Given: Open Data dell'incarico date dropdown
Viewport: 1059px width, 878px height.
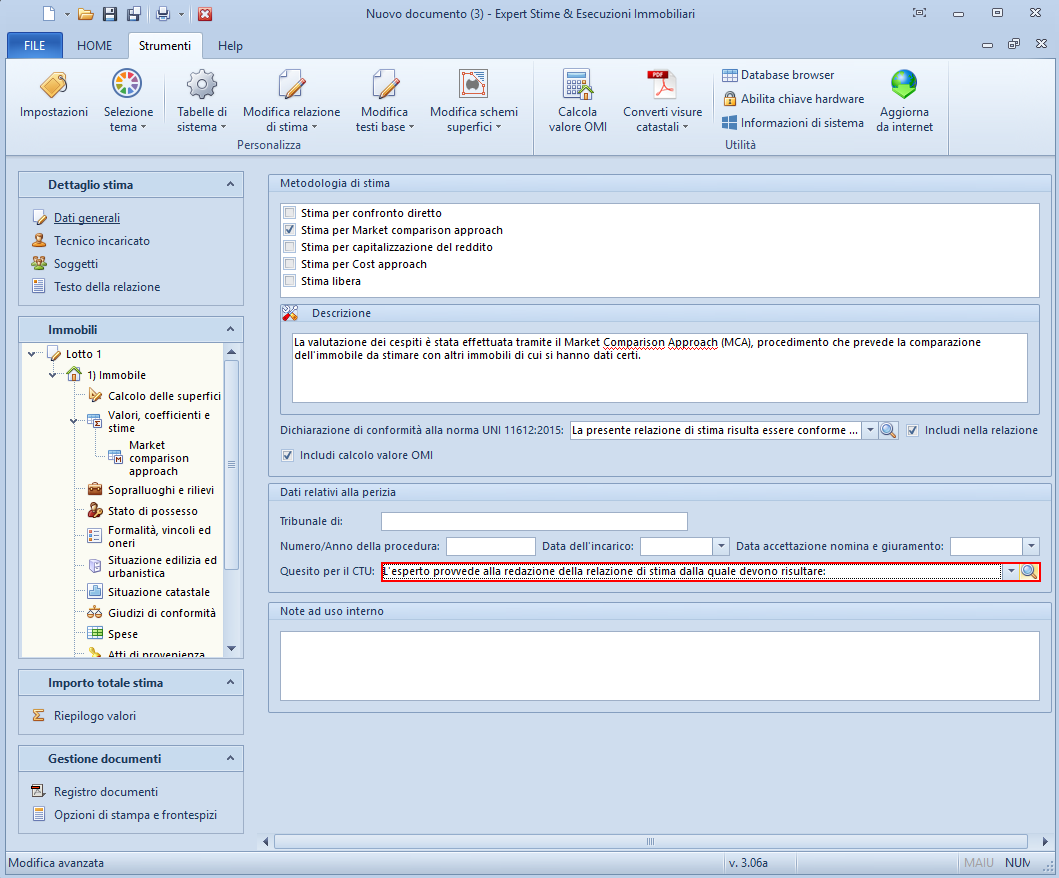Looking at the screenshot, I should (721, 546).
